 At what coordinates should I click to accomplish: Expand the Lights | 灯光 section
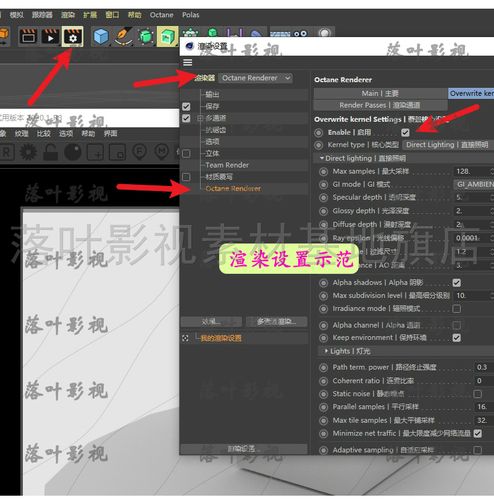pos(326,351)
